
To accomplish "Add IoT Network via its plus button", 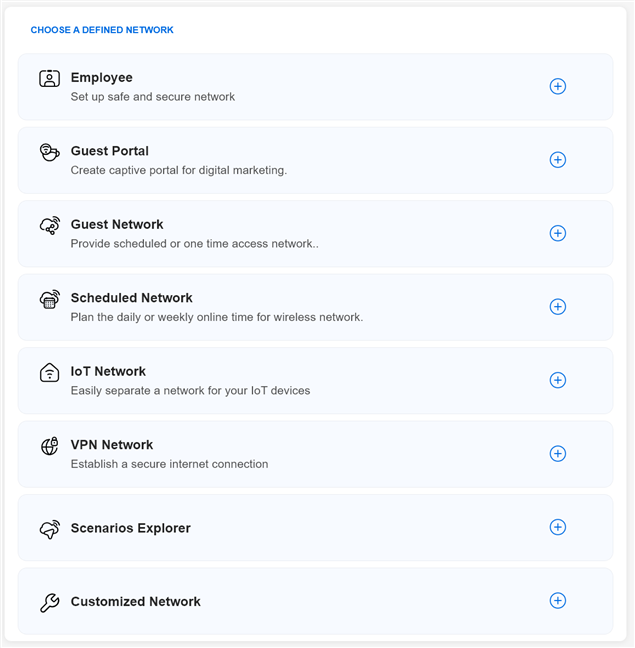I will click(558, 380).
